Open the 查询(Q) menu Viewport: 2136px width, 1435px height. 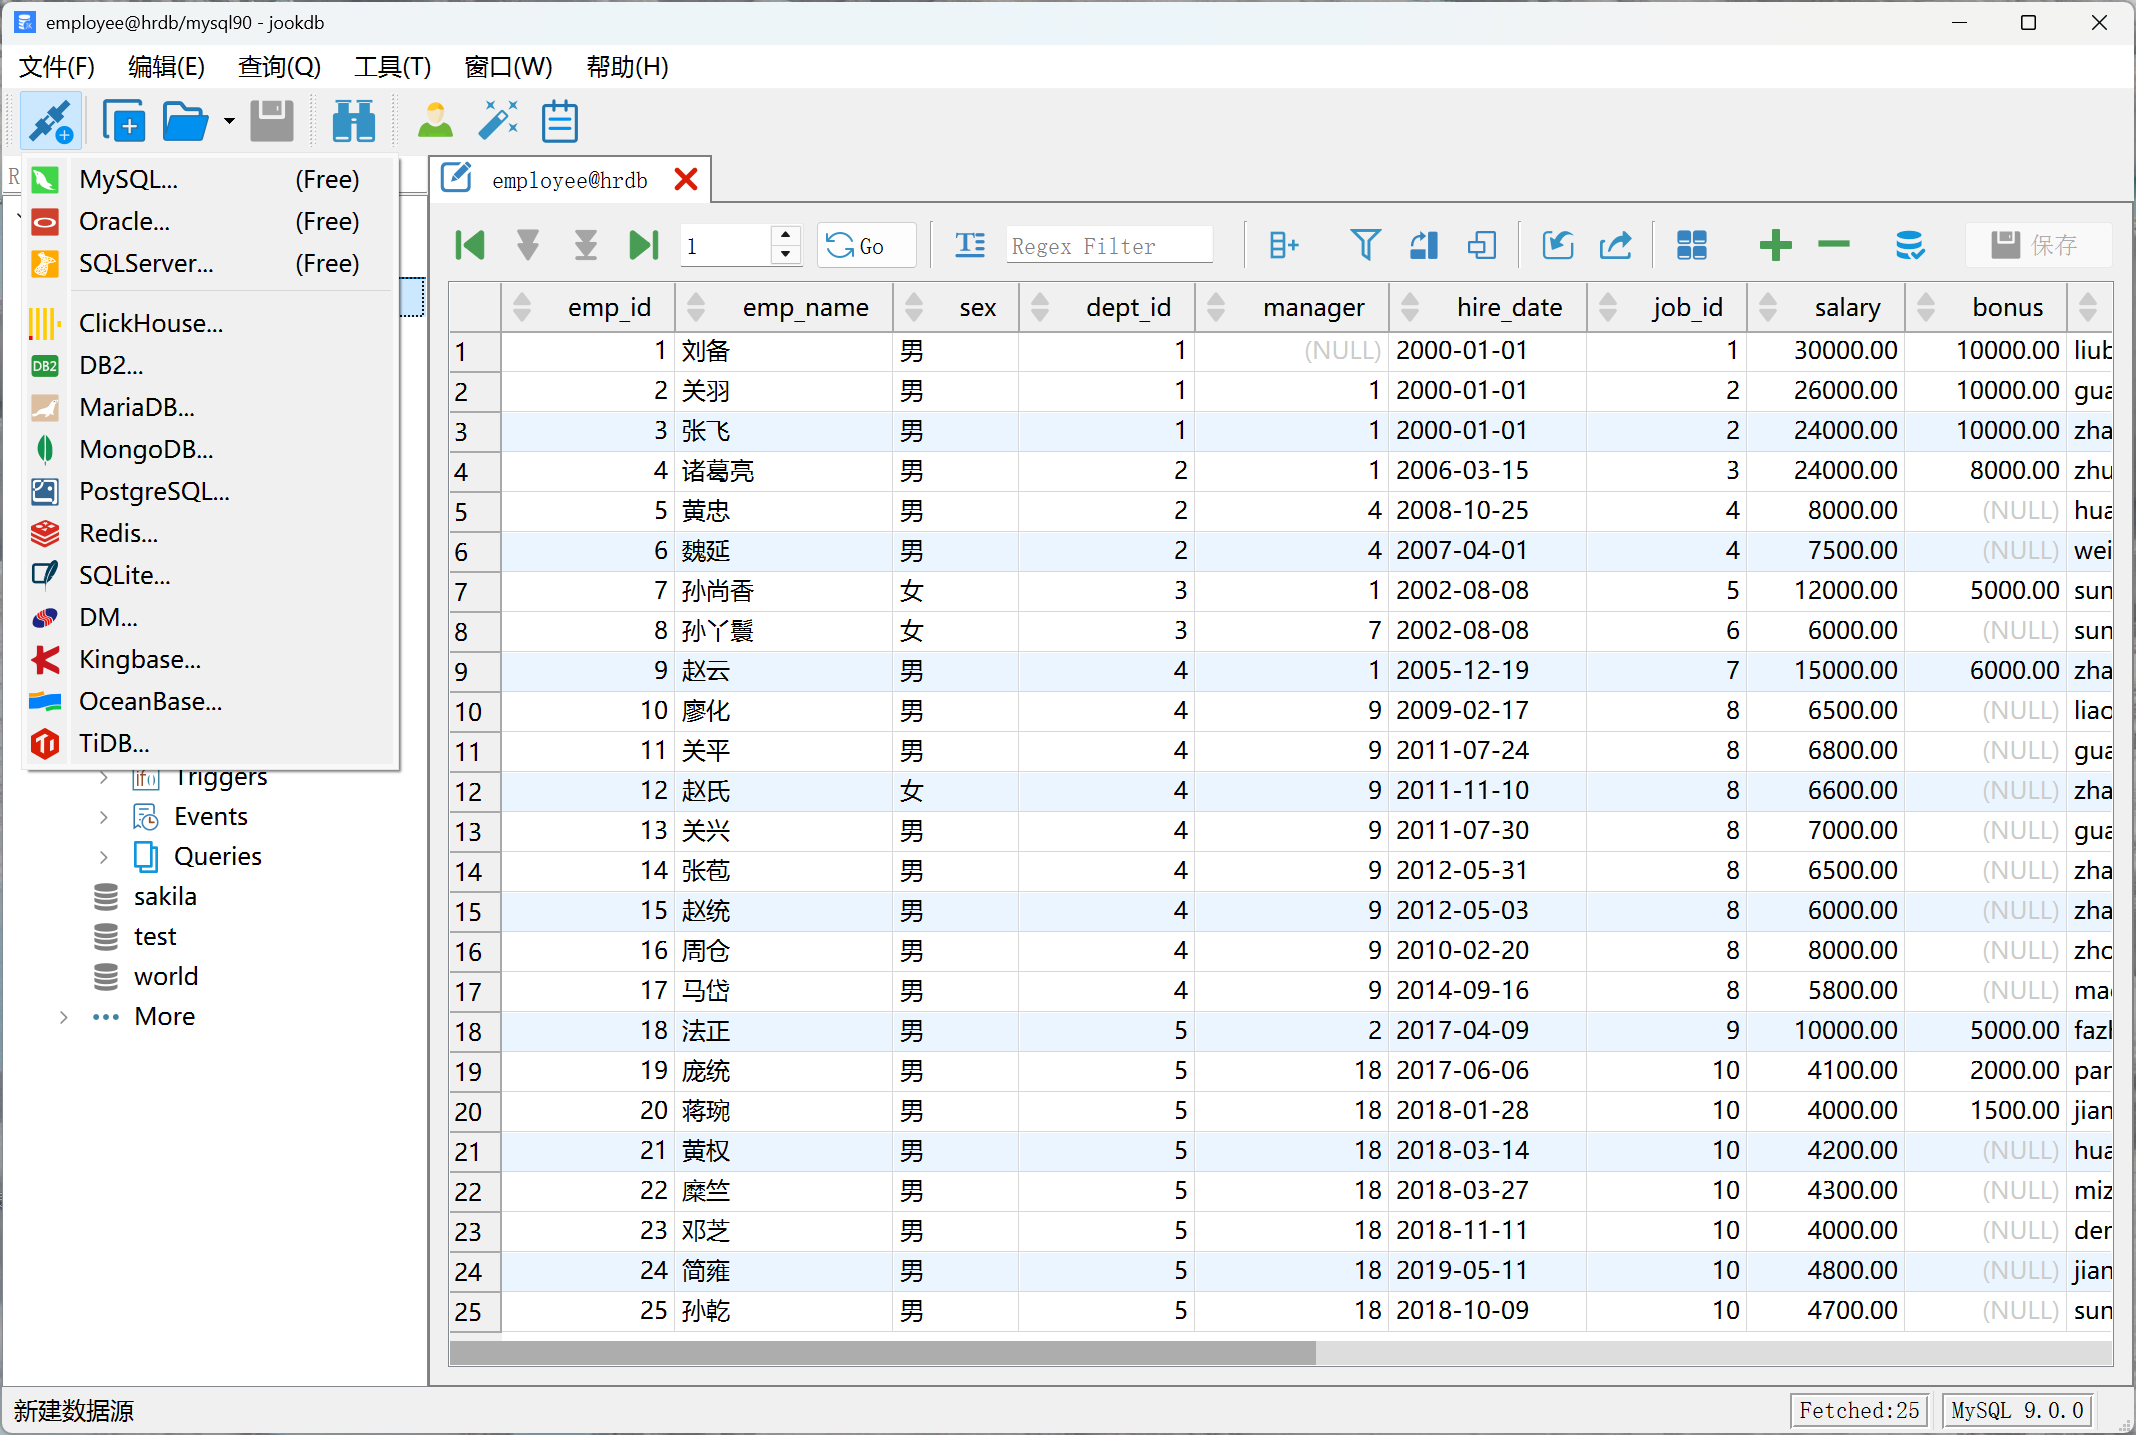tap(279, 67)
